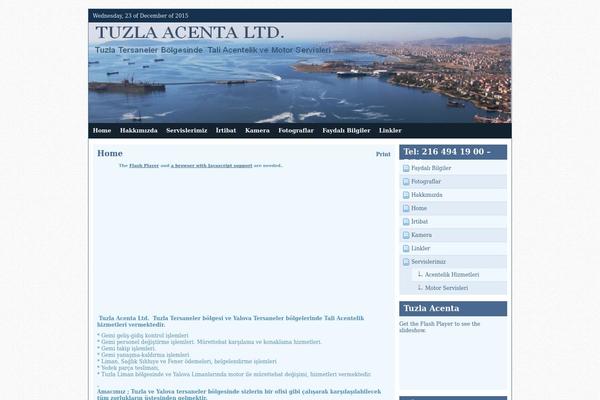Click the page icon beside sidebar Kamera
Screen dimensions: 600x400
tap(406, 235)
